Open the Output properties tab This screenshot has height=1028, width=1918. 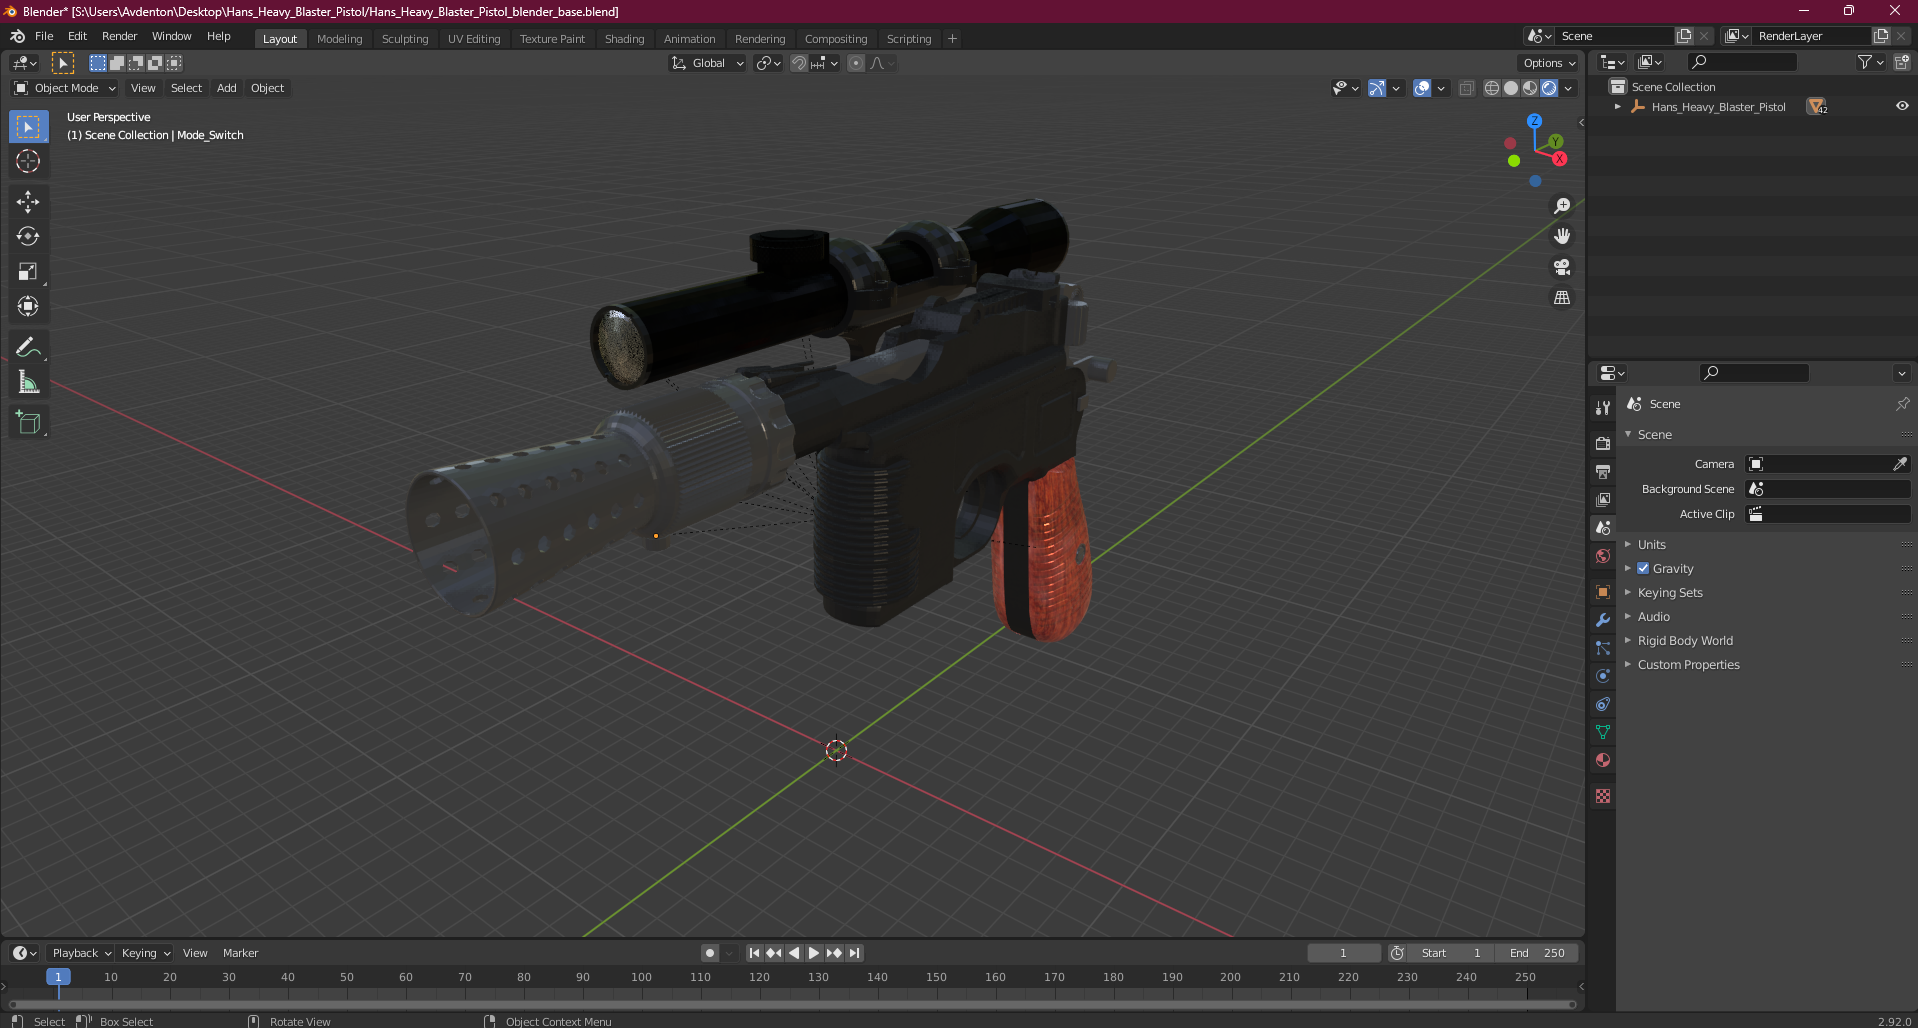(1603, 471)
